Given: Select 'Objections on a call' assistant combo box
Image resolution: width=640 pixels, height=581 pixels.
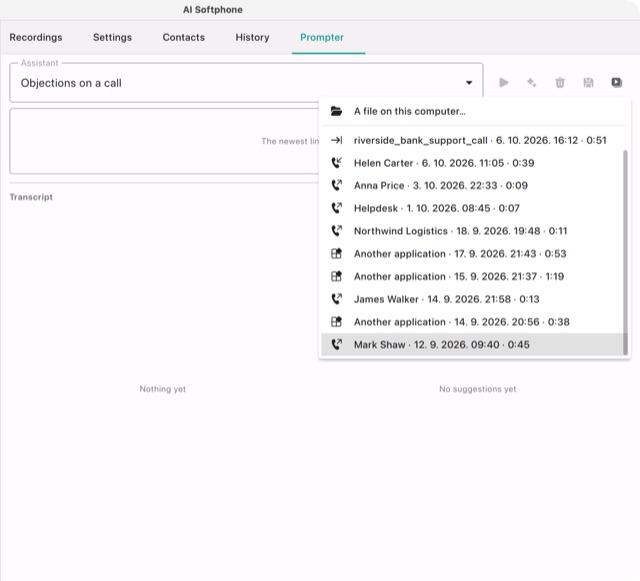Looking at the screenshot, I should [x=247, y=82].
